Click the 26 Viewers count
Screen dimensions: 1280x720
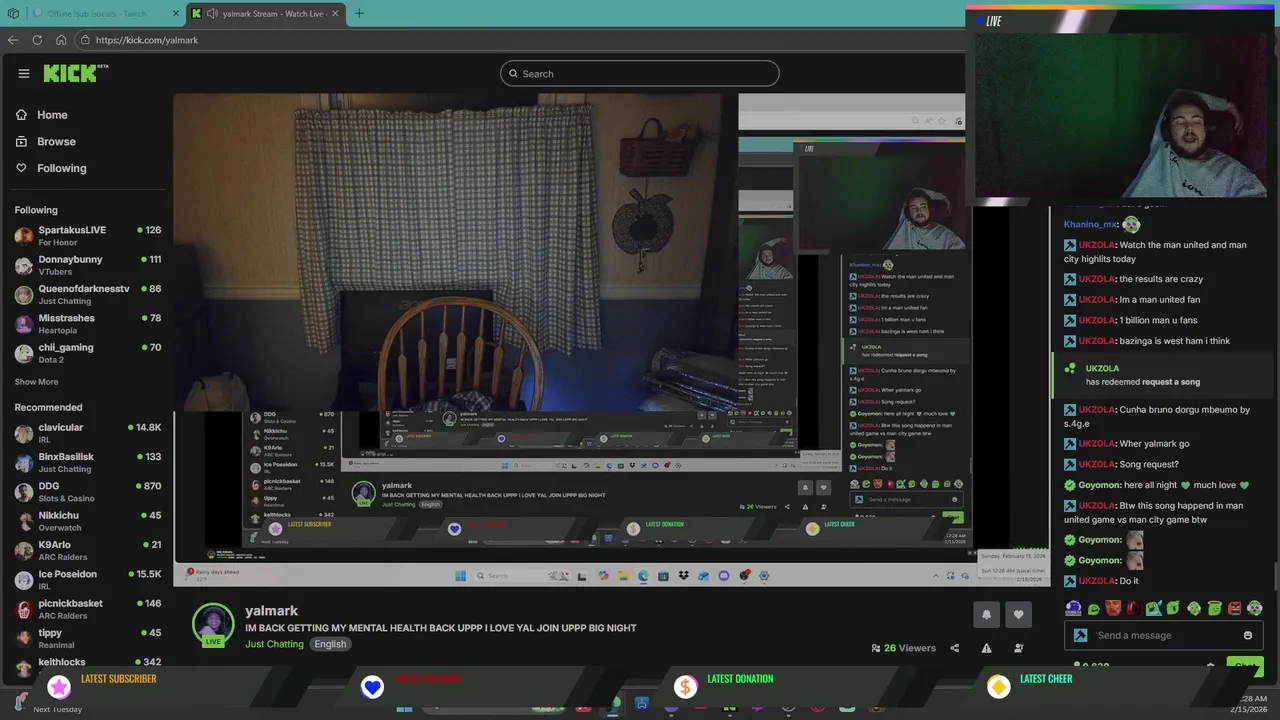point(903,648)
